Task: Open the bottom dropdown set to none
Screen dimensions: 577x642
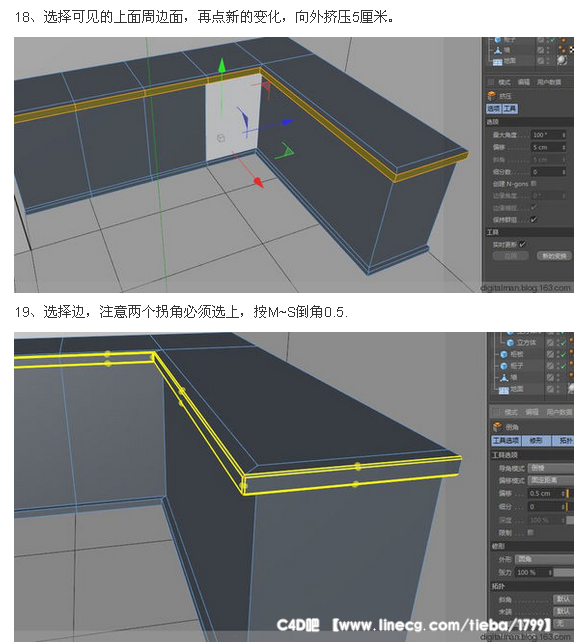Action: (x=563, y=624)
